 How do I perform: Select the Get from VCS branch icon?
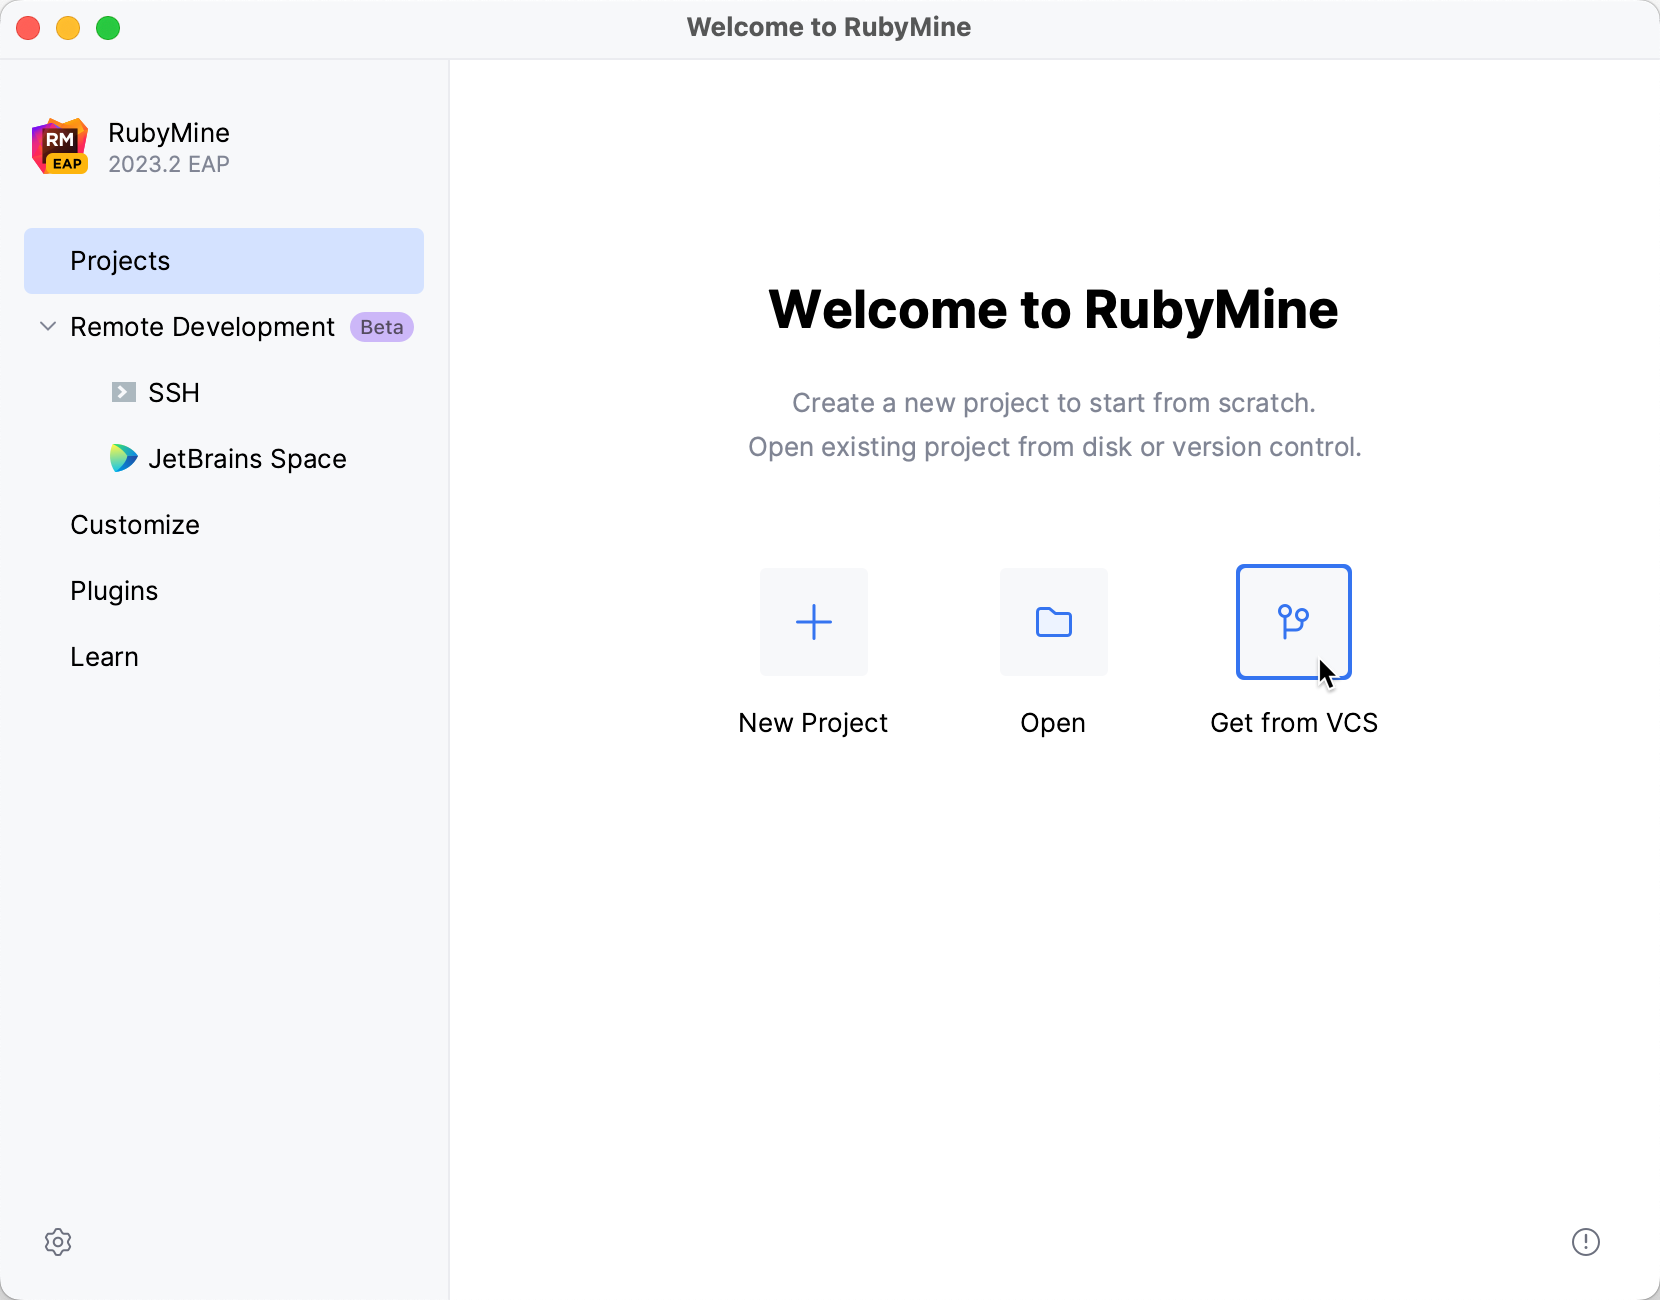pyautogui.click(x=1293, y=618)
